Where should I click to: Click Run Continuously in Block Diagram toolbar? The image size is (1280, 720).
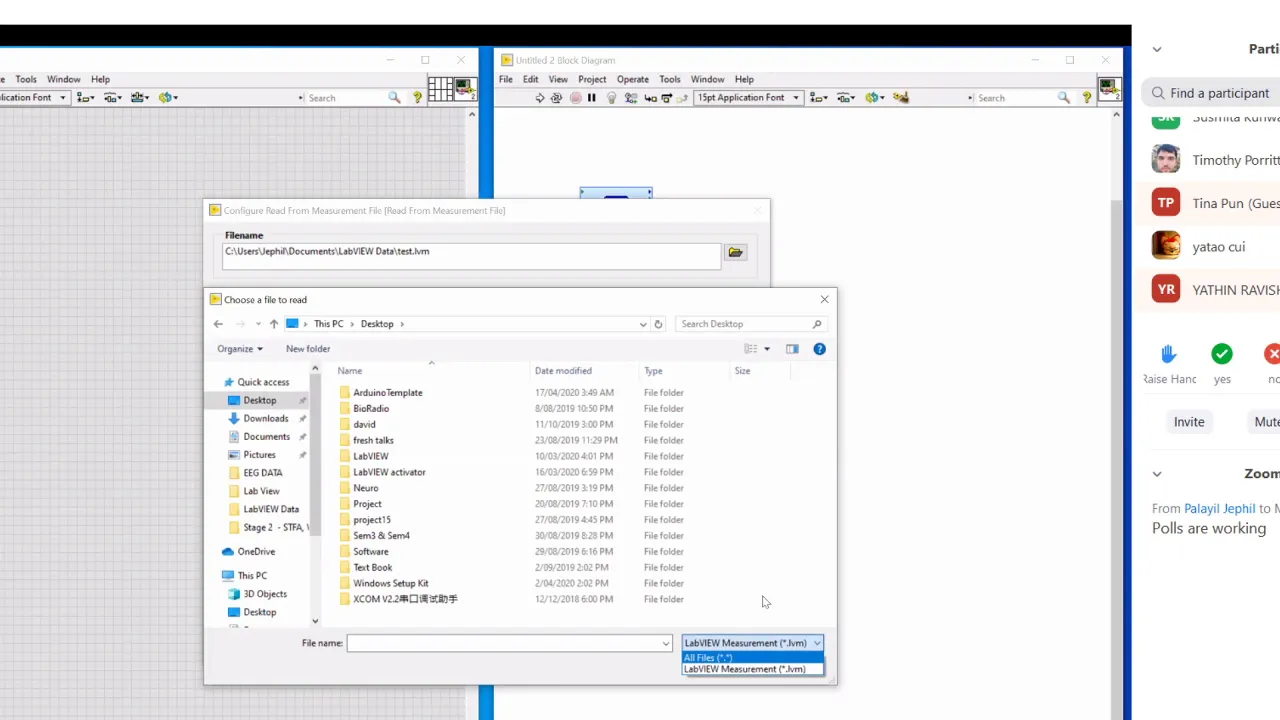pyautogui.click(x=557, y=98)
